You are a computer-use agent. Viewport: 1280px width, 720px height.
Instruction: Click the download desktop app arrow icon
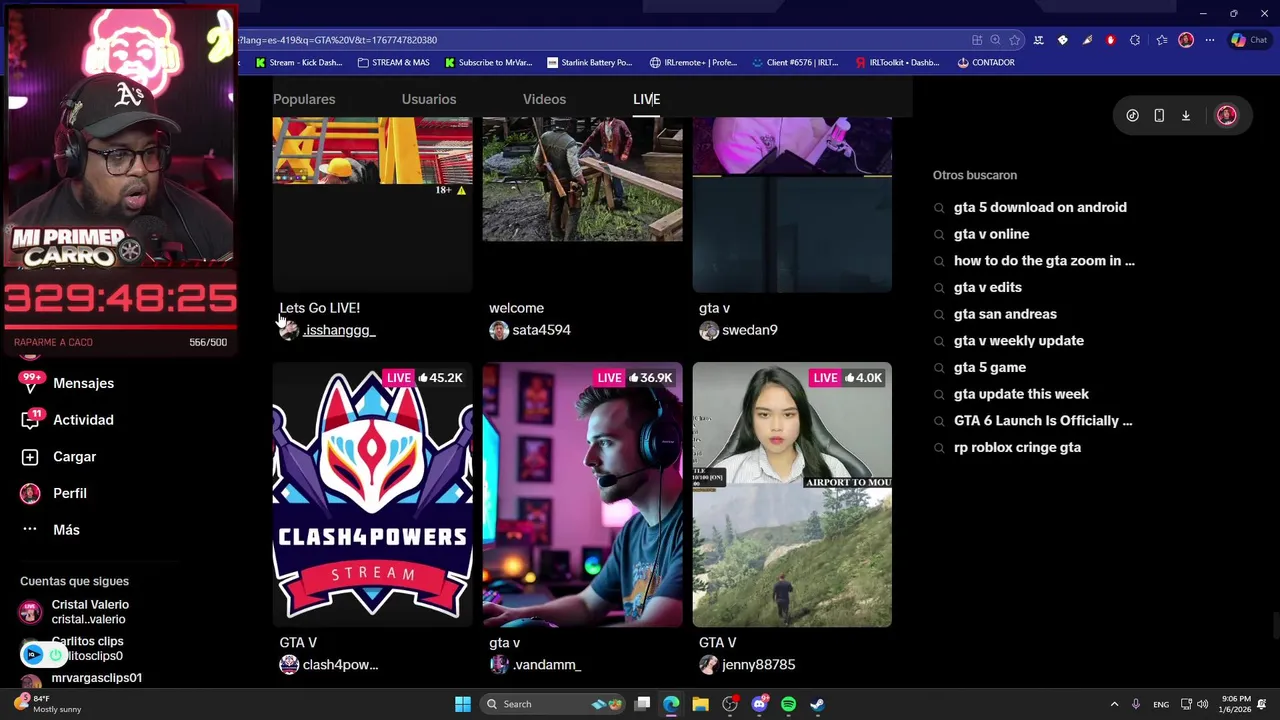point(1186,115)
